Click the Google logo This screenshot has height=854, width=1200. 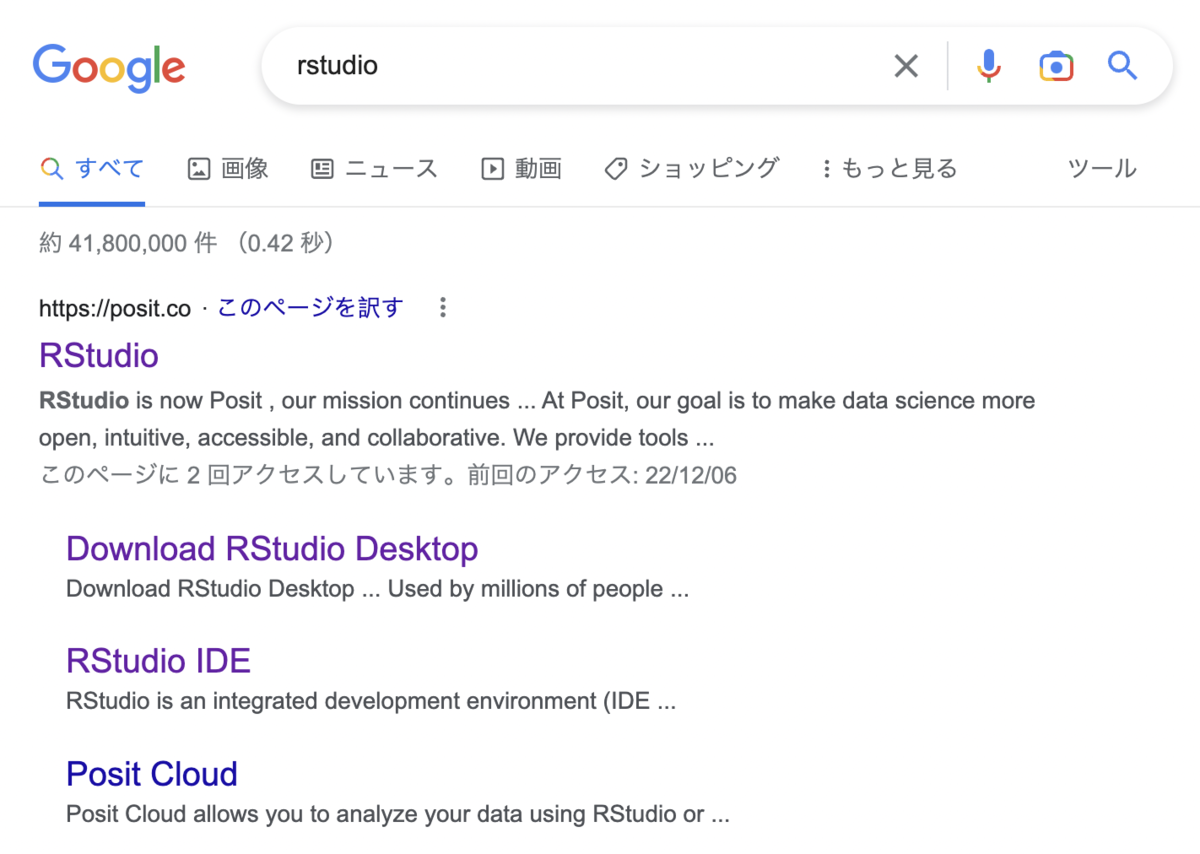point(109,67)
